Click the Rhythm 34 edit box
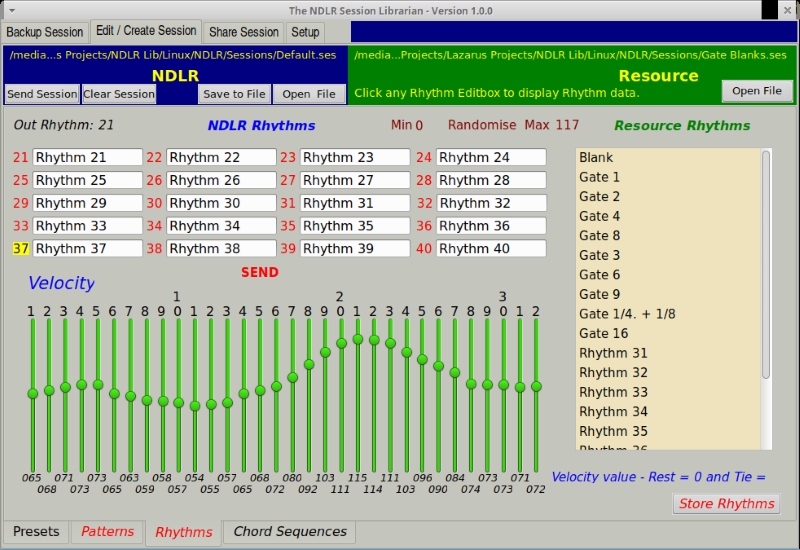This screenshot has height=550, width=800. click(x=221, y=226)
